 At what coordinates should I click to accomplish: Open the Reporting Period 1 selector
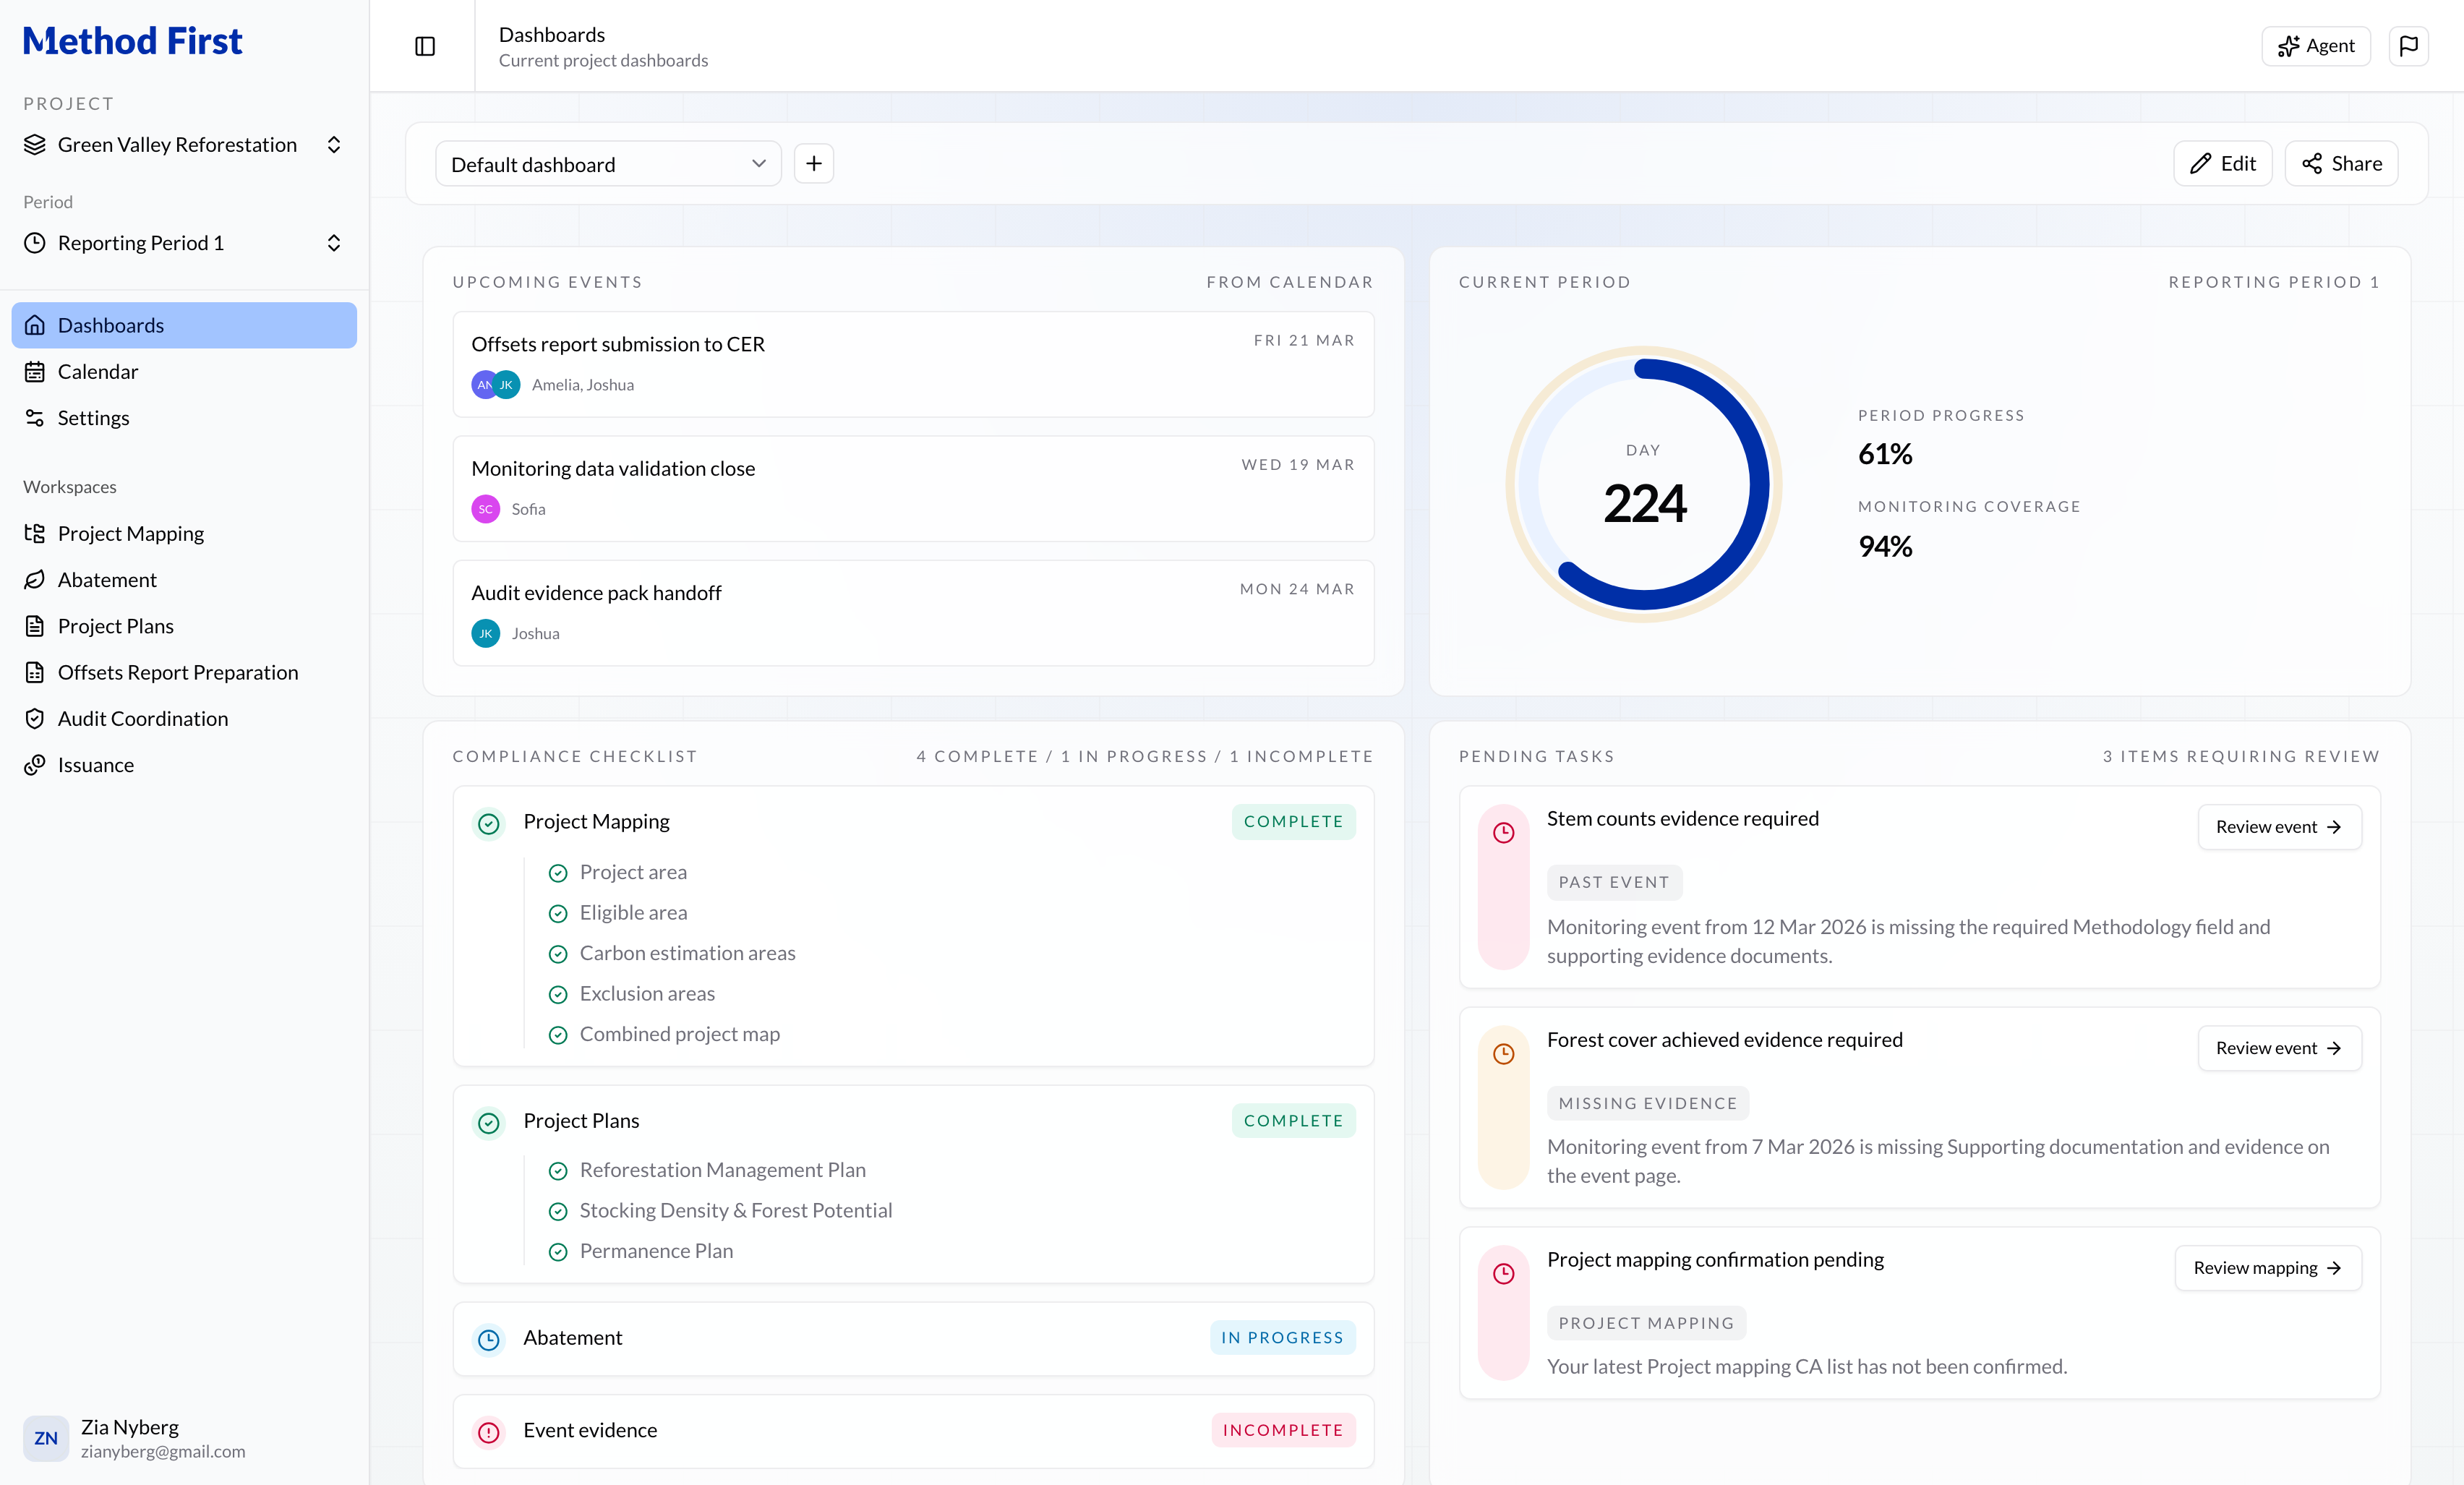point(184,243)
